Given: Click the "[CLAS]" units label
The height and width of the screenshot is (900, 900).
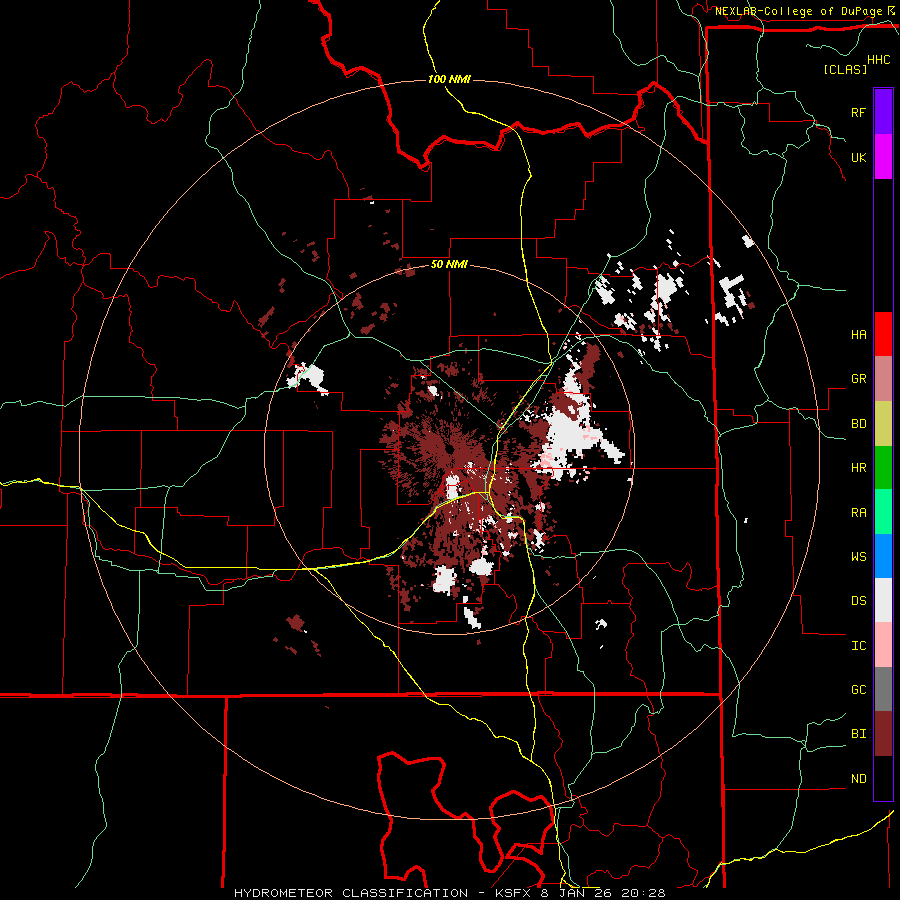Looking at the screenshot, I should (x=845, y=69).
